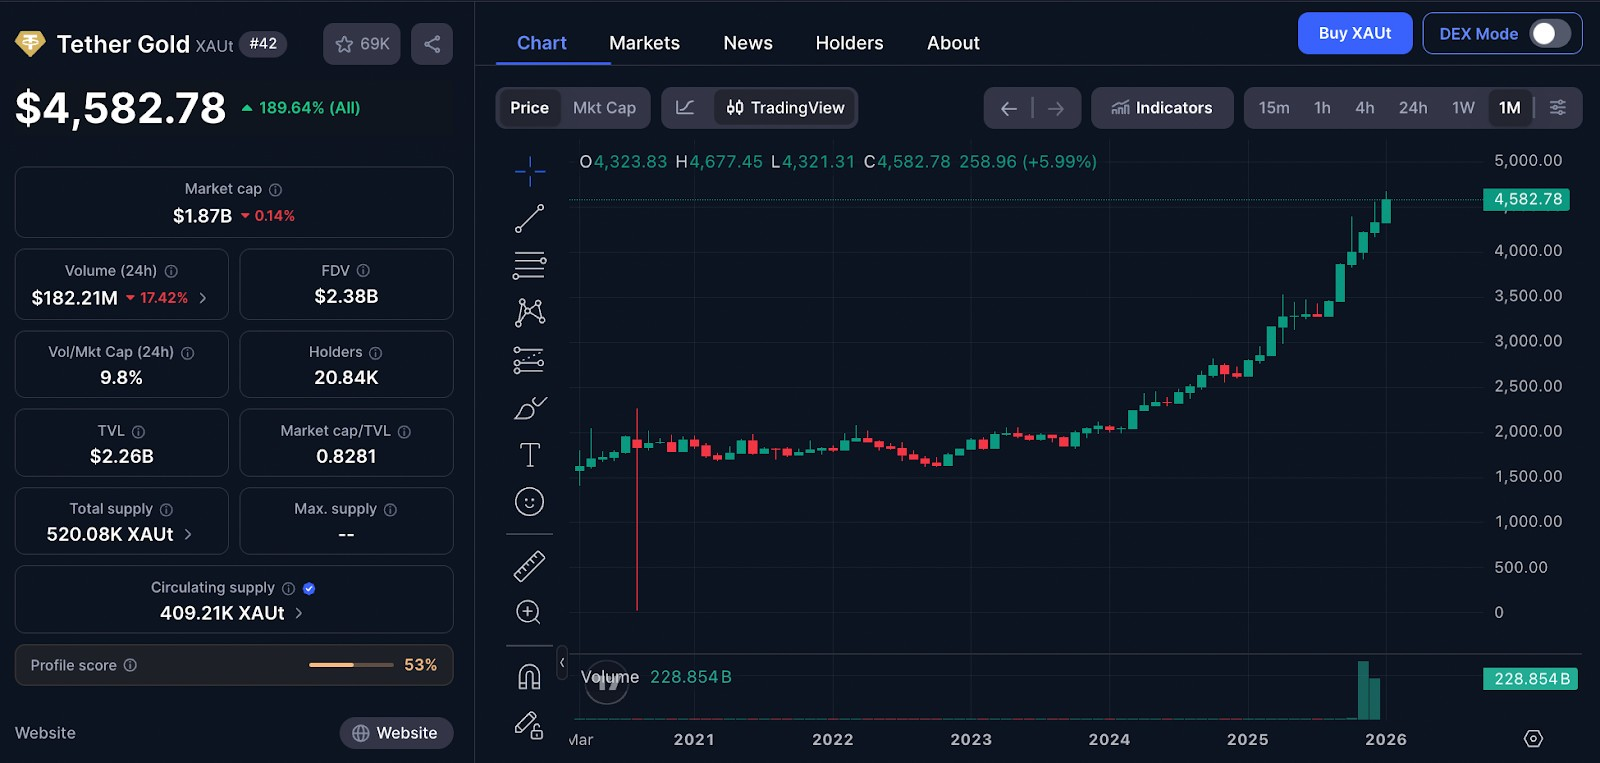The image size is (1600, 763).
Task: Click the Profile score progress bar
Action: [351, 665]
